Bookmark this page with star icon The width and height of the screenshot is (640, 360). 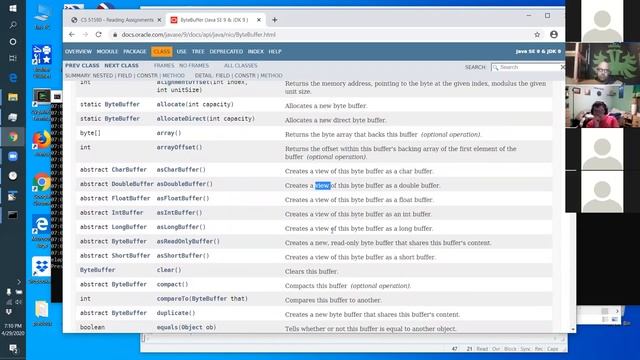pos(537,35)
